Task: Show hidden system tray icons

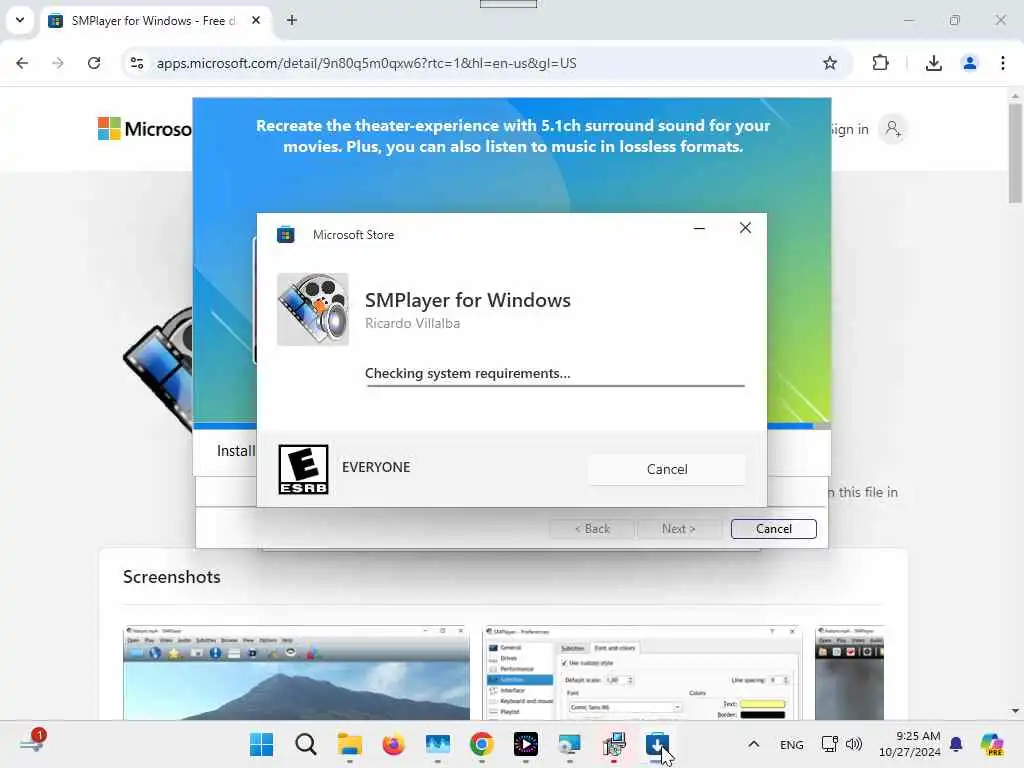Action: 754,744
